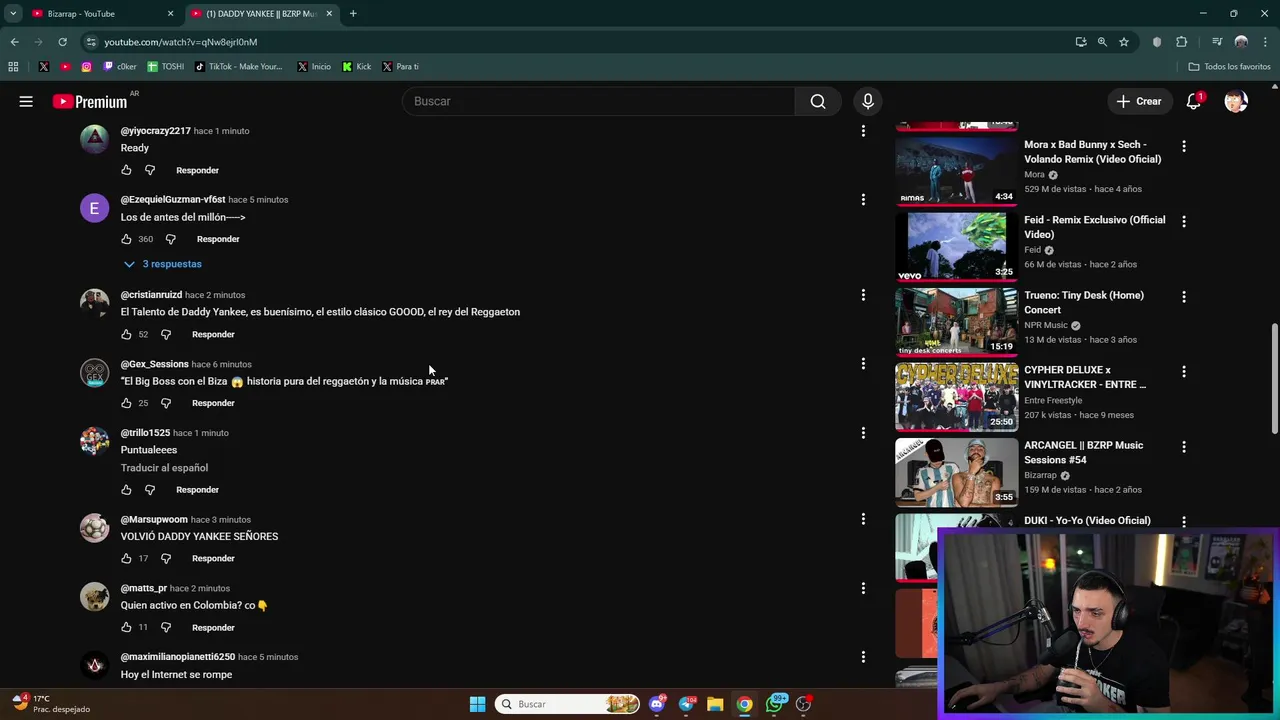Open more options for @Gex_Sessions comment

[x=863, y=364]
